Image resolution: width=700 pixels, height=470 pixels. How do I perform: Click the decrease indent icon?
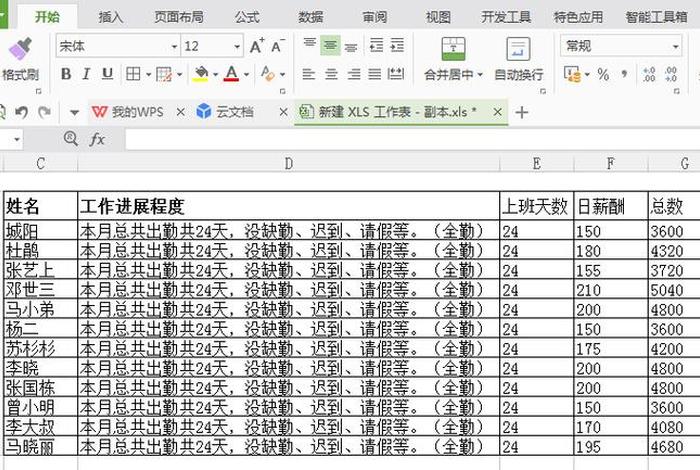coord(376,45)
